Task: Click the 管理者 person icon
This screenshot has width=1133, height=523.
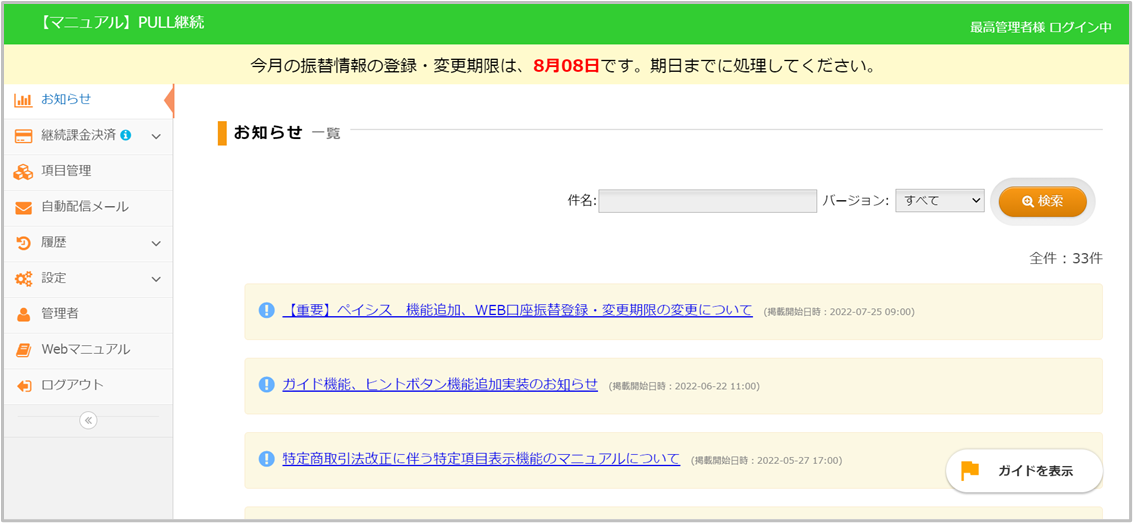Action: (23, 314)
